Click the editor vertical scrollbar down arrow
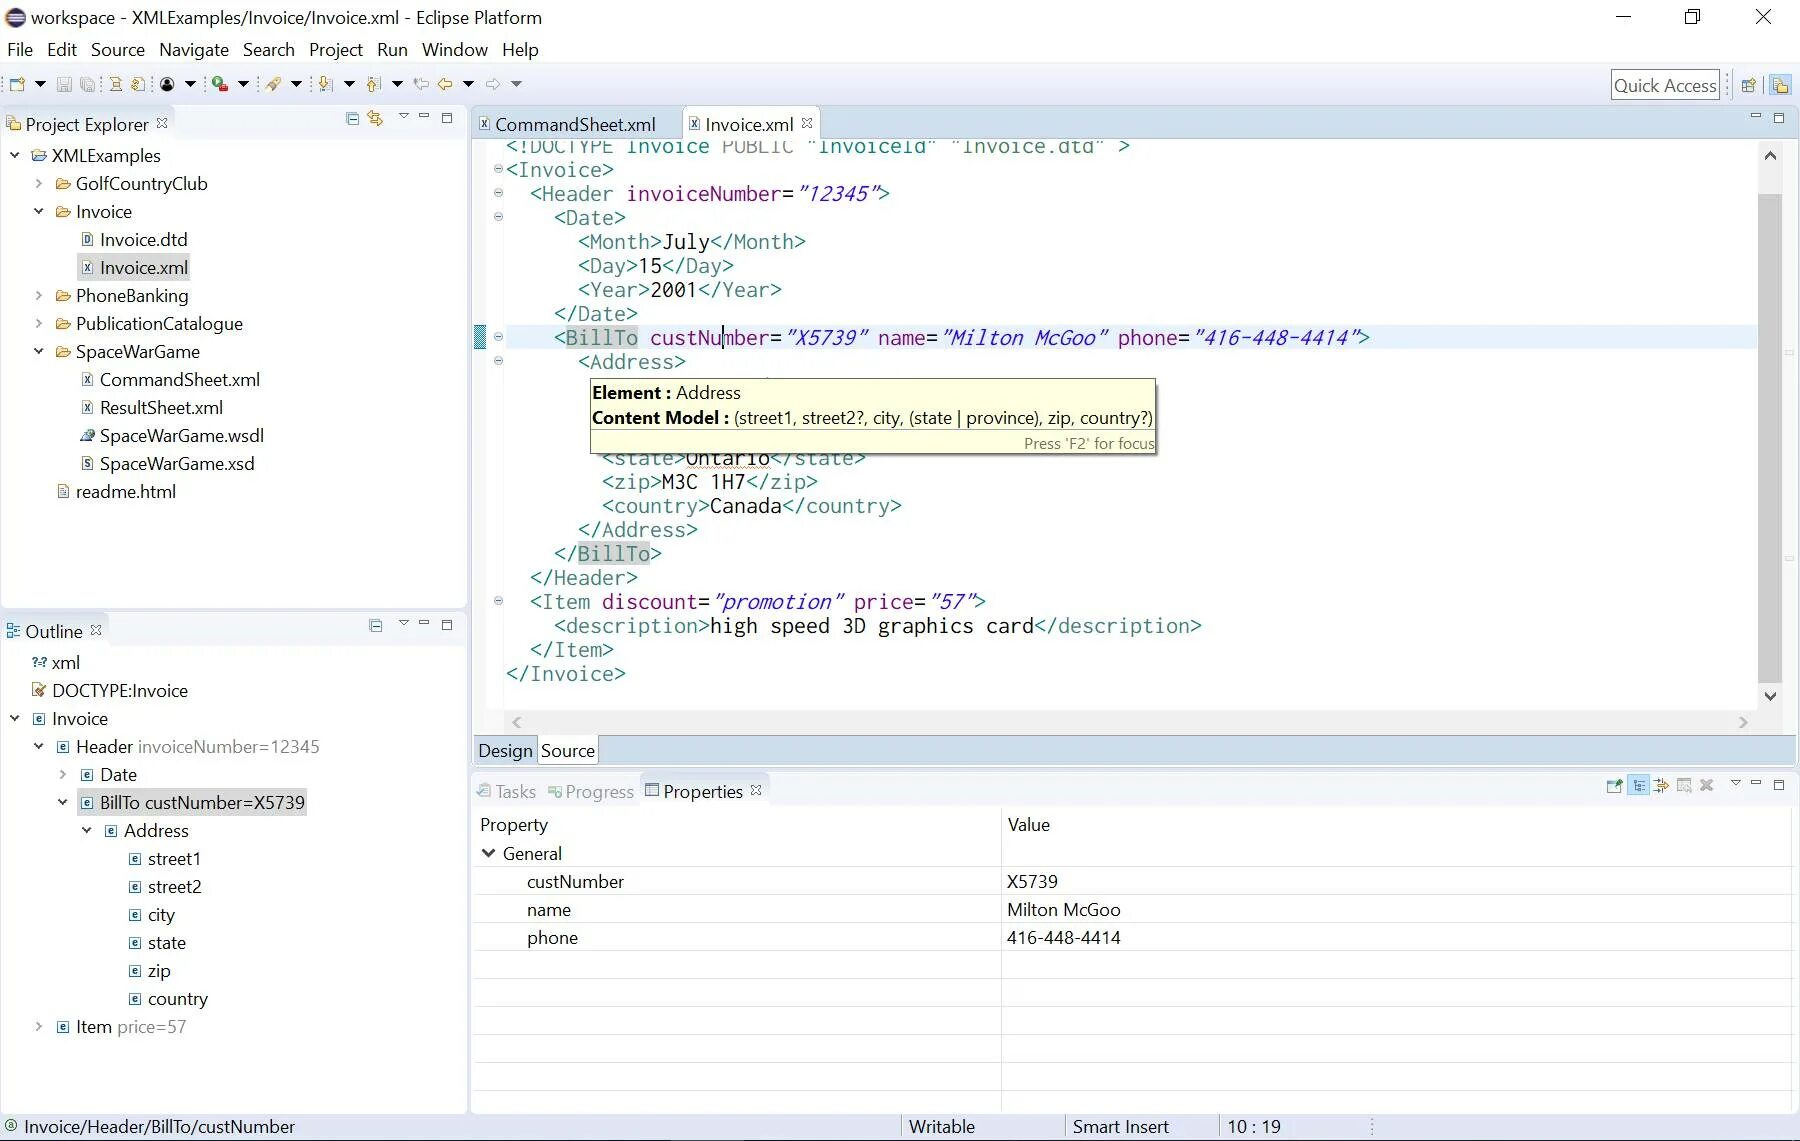Screen dimensions: 1800x1141 tap(1770, 696)
